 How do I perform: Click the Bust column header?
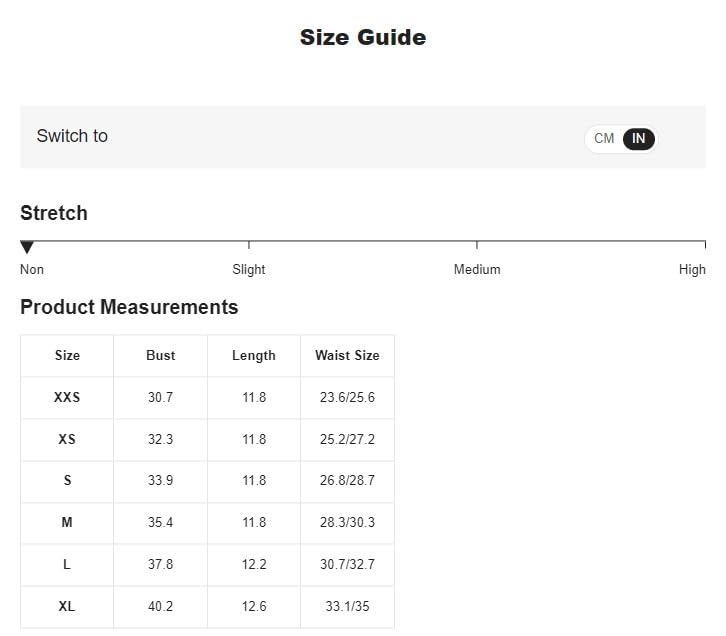160,355
